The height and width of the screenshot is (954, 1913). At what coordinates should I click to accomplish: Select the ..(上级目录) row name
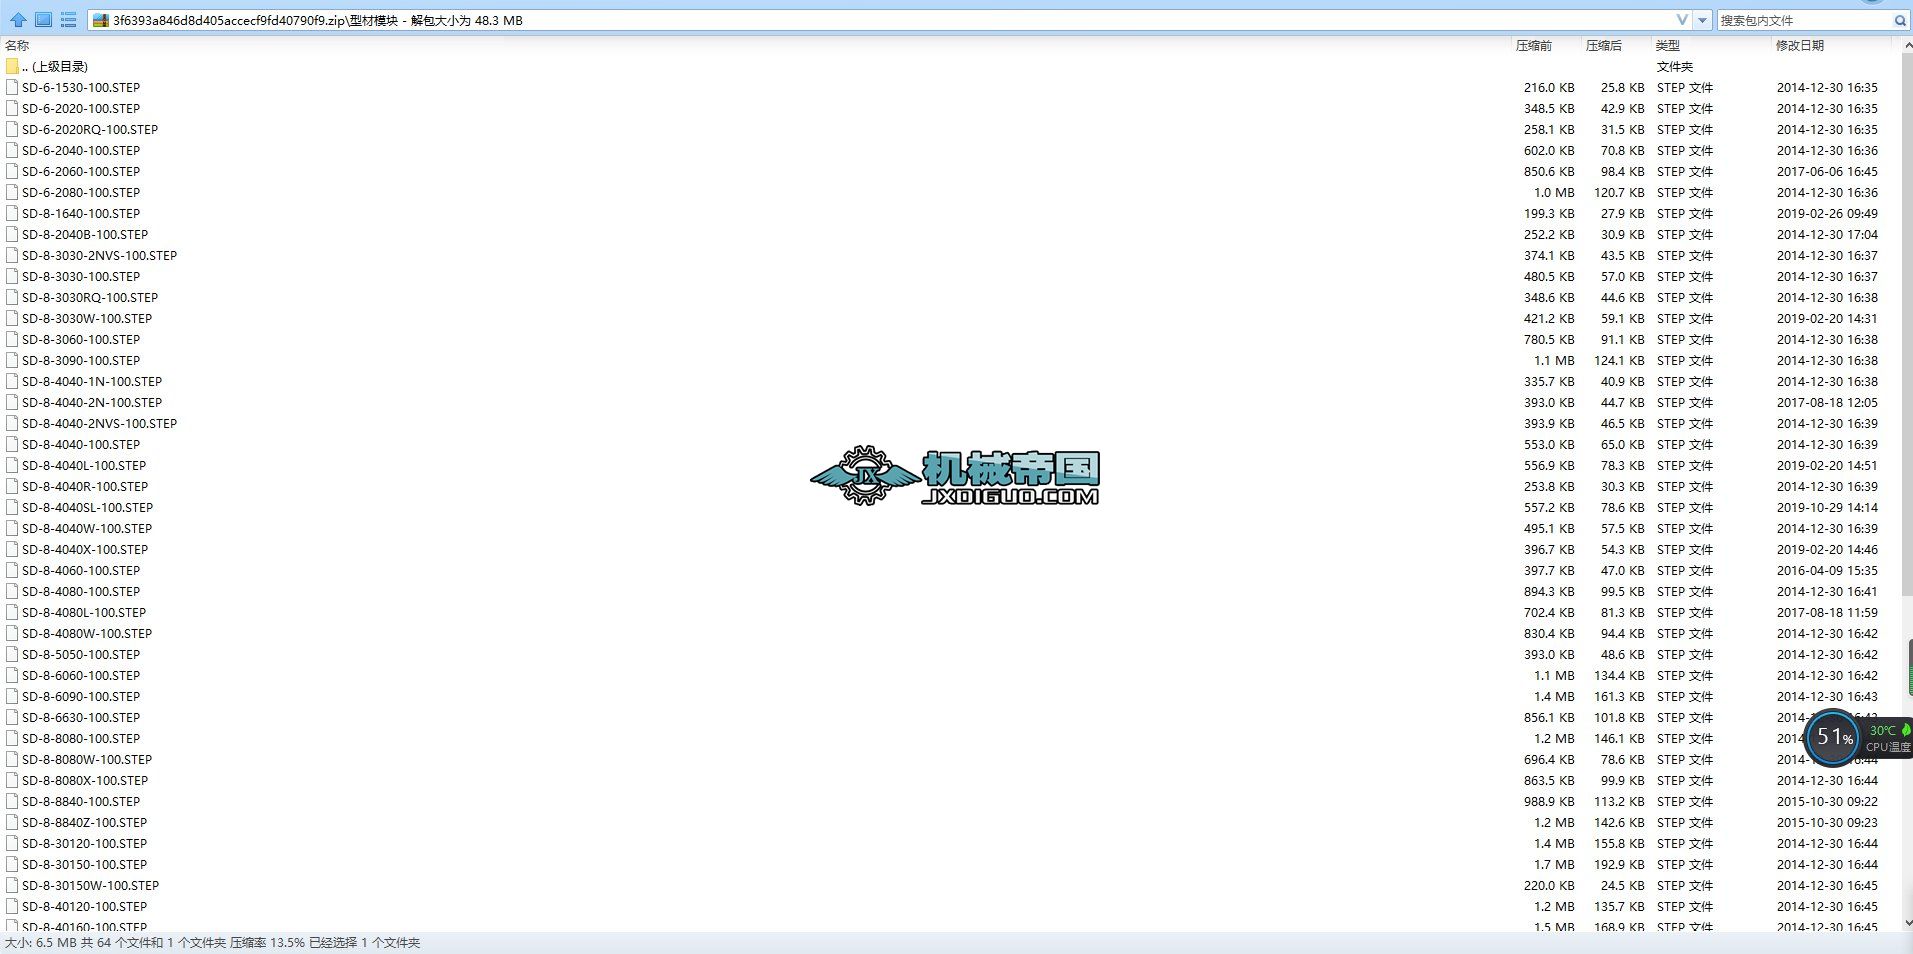tap(55, 66)
